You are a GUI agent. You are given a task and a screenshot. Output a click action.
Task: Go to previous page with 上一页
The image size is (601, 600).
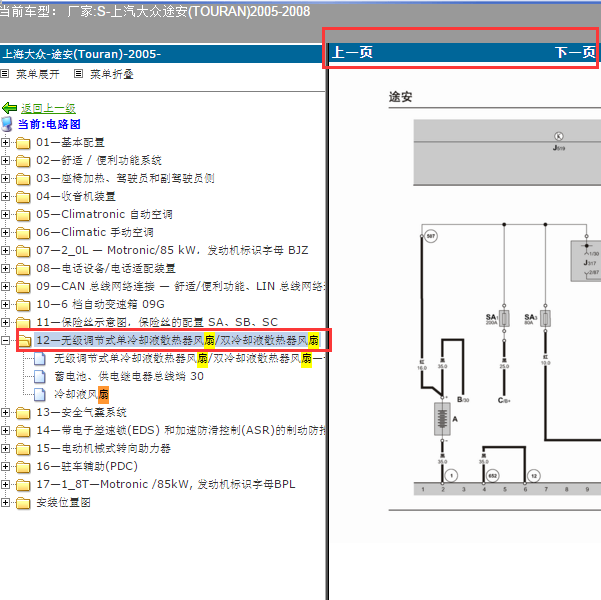point(352,52)
